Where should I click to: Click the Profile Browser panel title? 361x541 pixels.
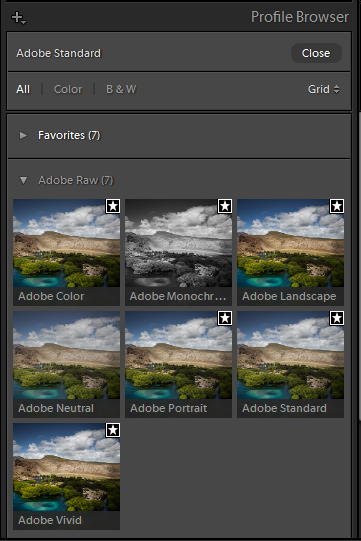pyautogui.click(x=300, y=17)
